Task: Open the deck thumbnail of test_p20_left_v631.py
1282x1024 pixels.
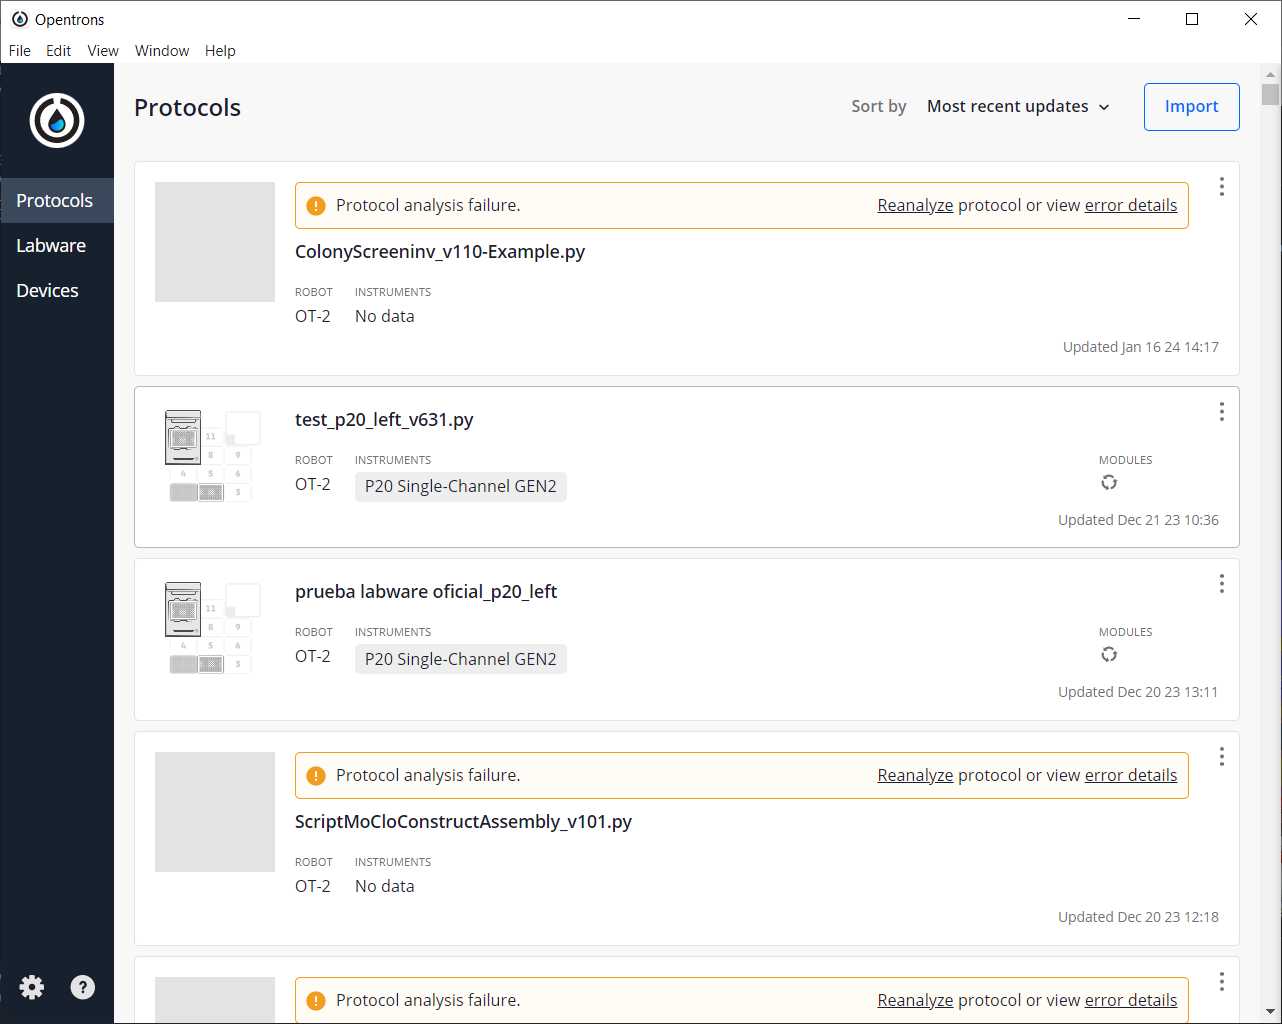Action: click(x=213, y=456)
